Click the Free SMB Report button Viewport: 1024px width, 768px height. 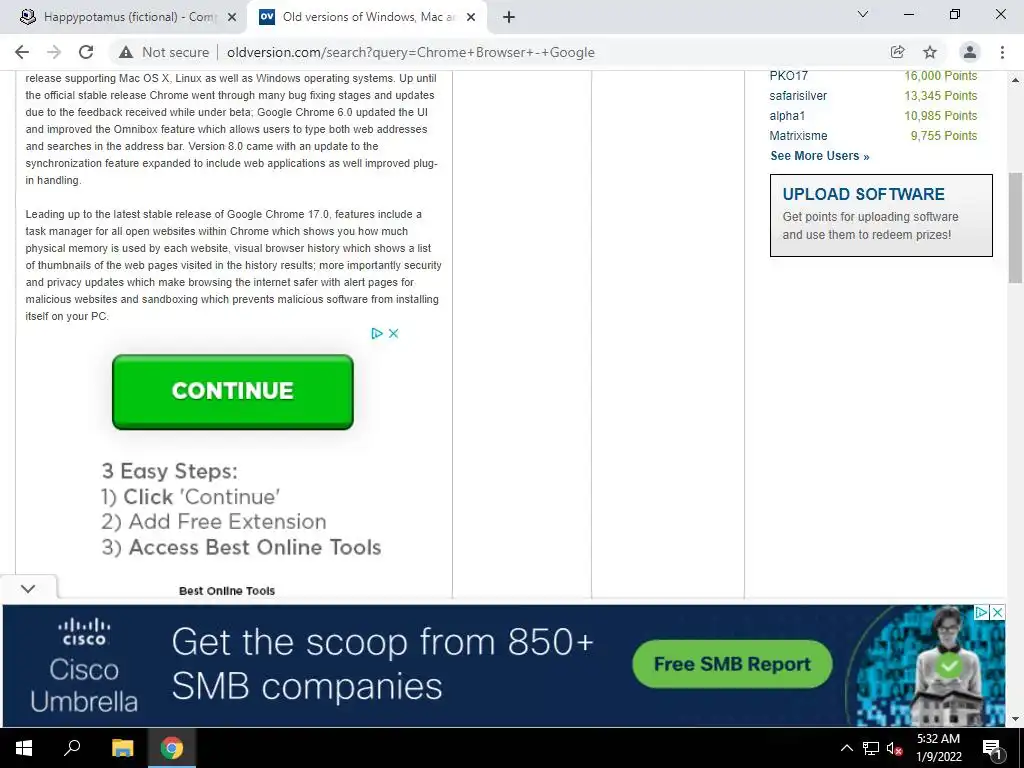pos(732,664)
